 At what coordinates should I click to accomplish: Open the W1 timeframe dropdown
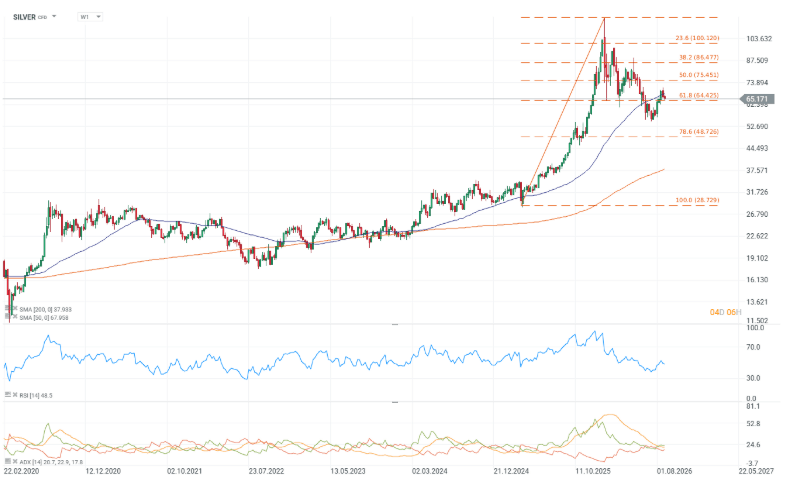90,17
